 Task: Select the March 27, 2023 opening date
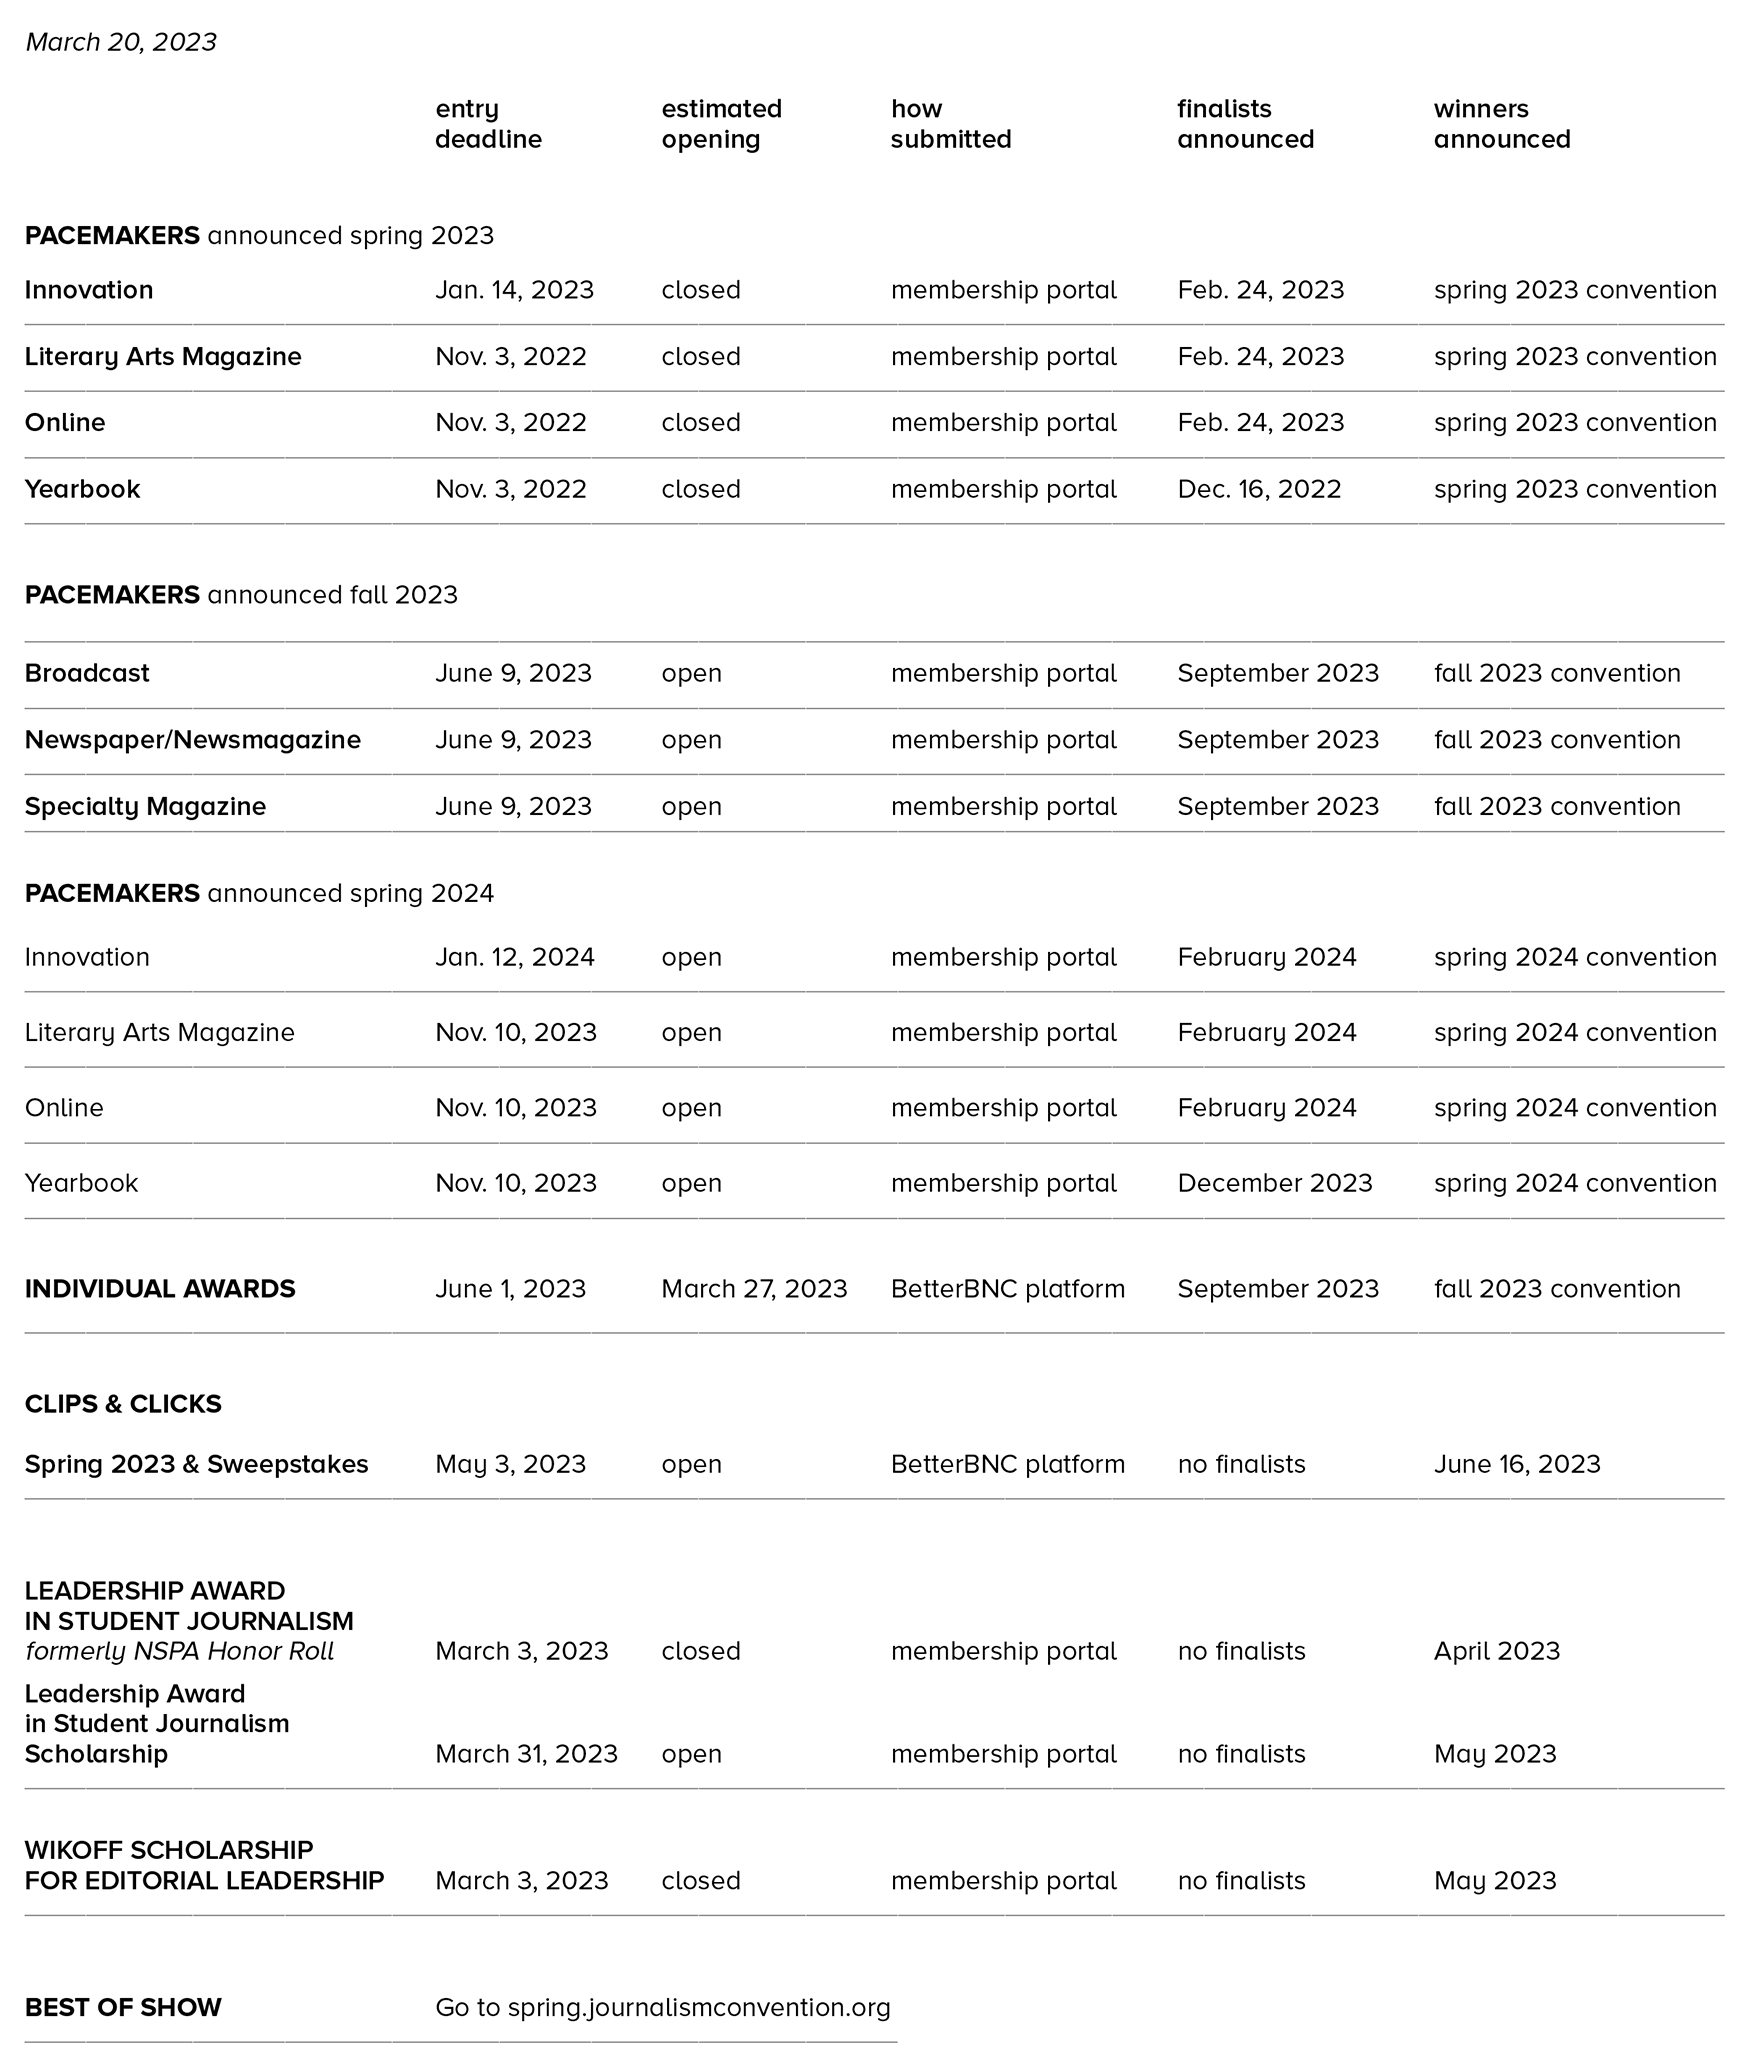[754, 1289]
